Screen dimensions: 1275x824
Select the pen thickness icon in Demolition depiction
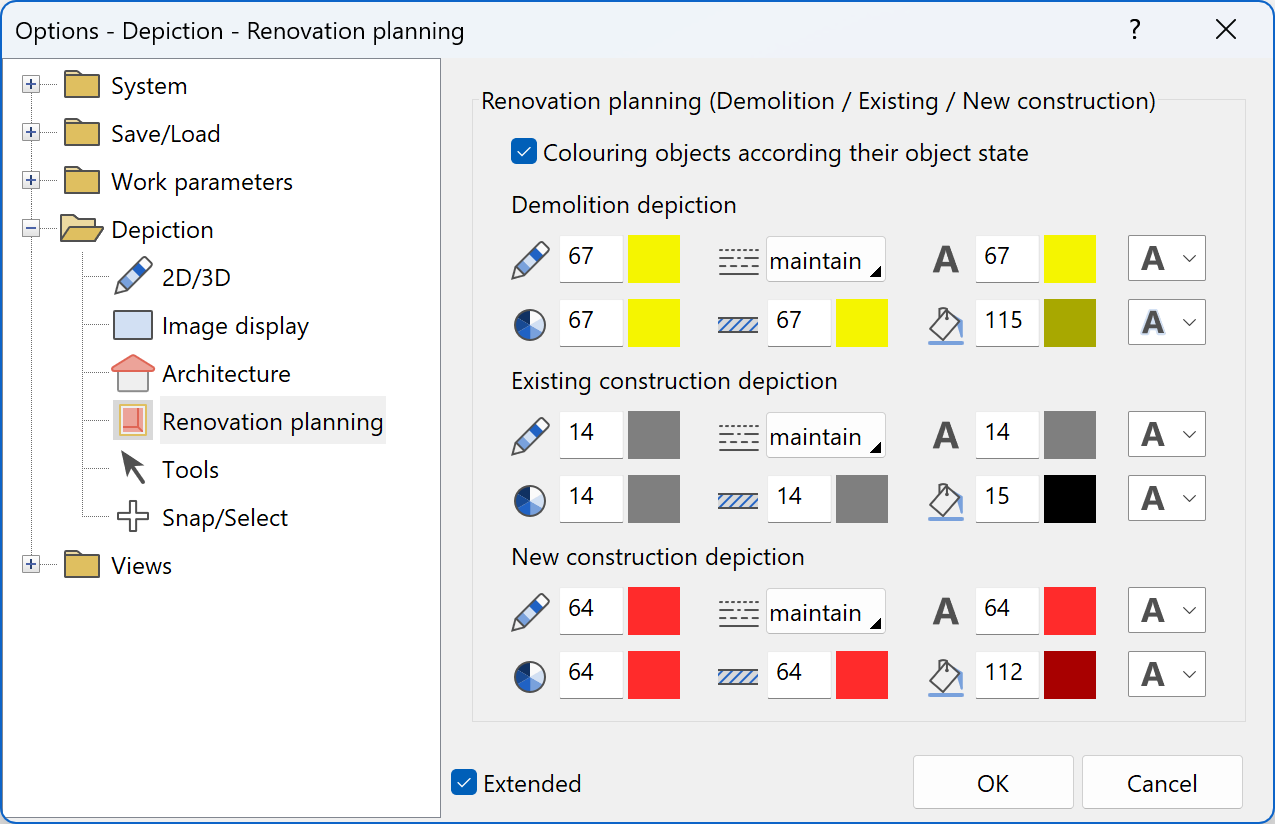(x=529, y=258)
